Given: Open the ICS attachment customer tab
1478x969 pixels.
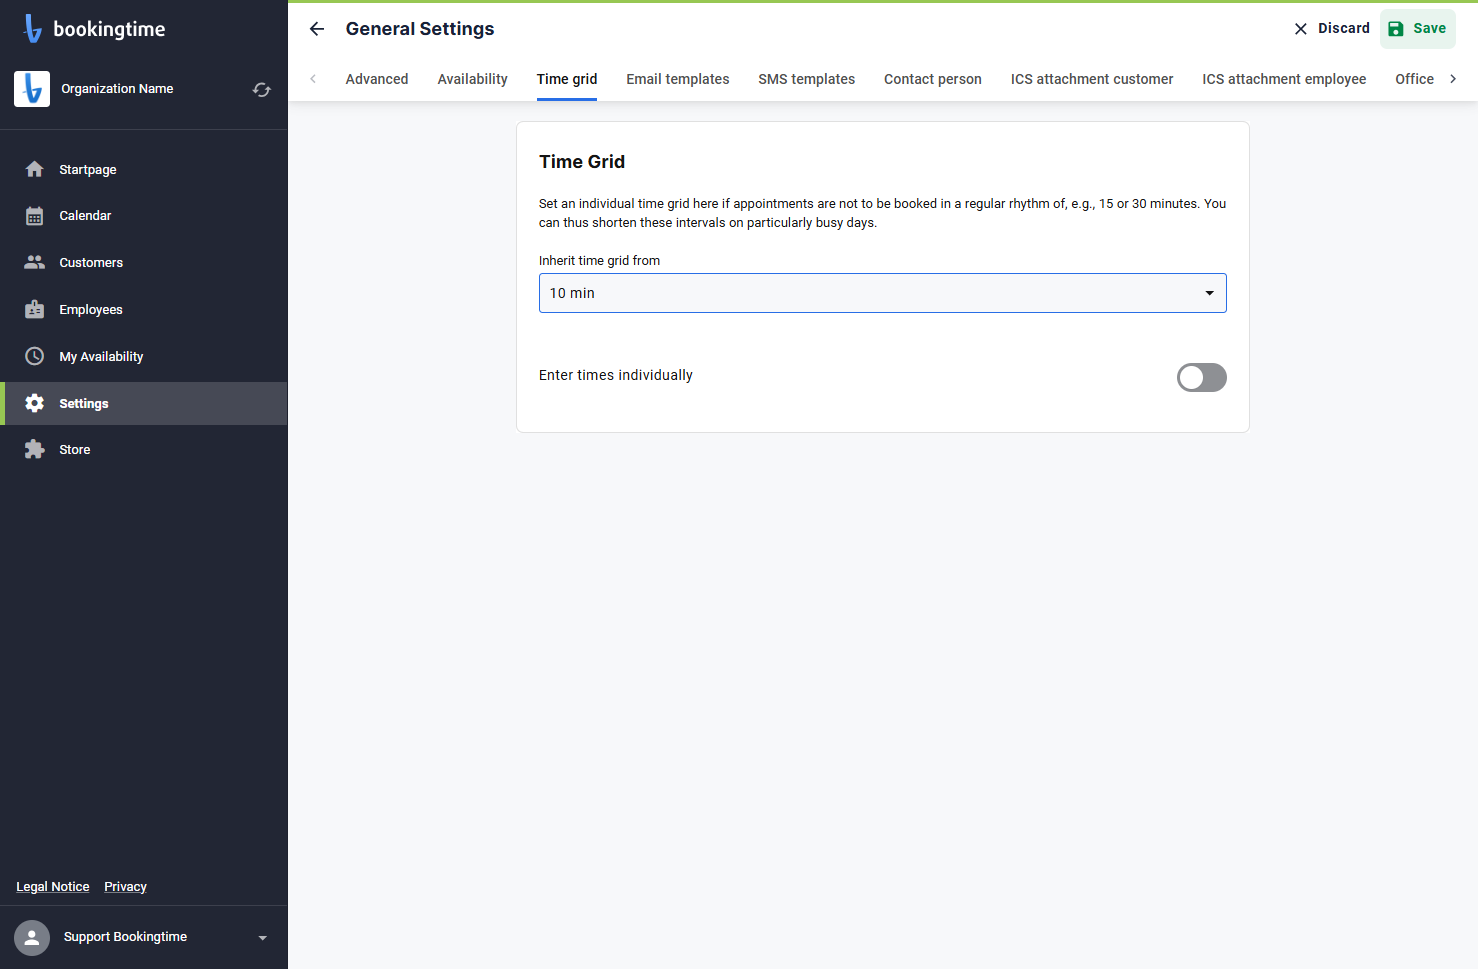Looking at the screenshot, I should 1092,79.
